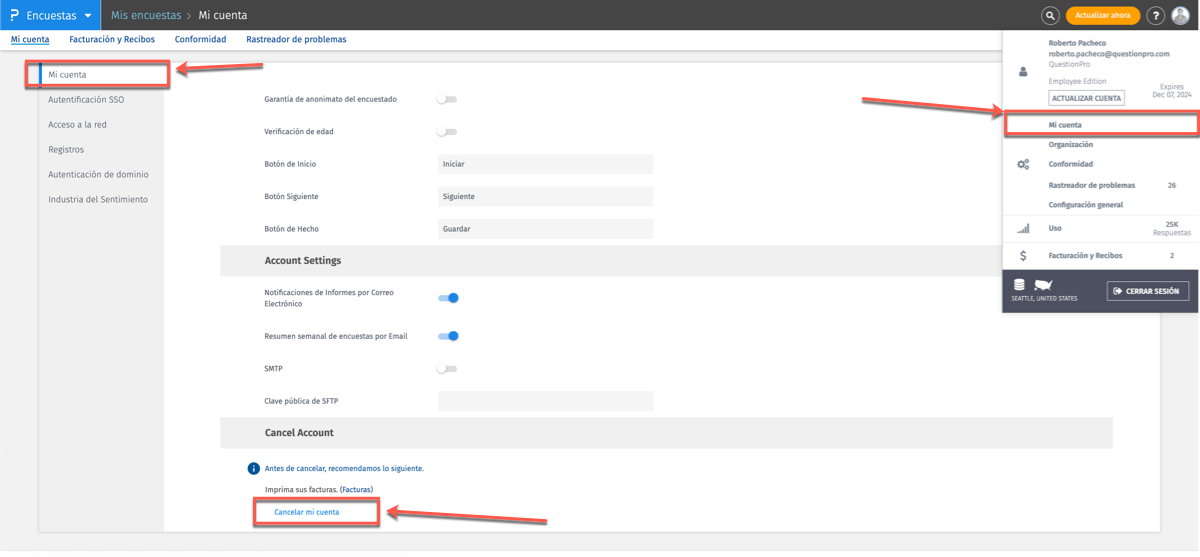Disable Notificaciones de Informes por Correo

[449, 298]
